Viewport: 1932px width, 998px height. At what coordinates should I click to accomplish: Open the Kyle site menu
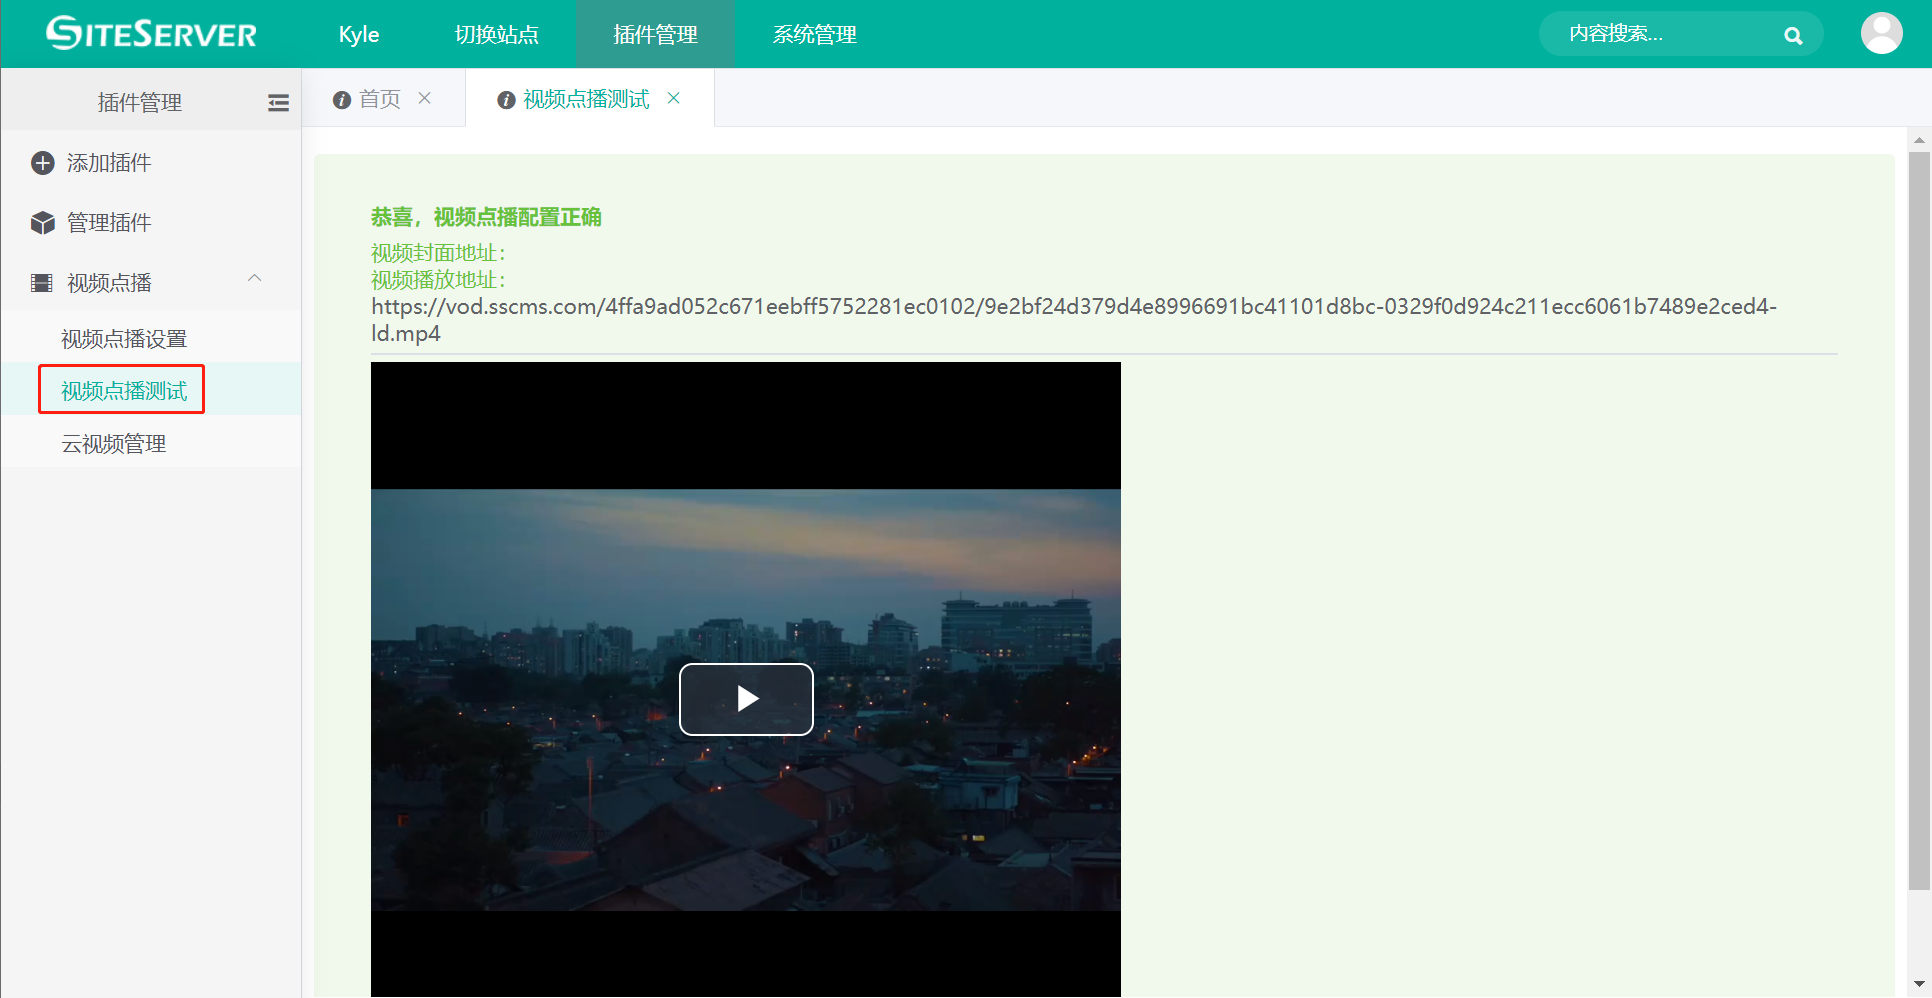coord(359,35)
